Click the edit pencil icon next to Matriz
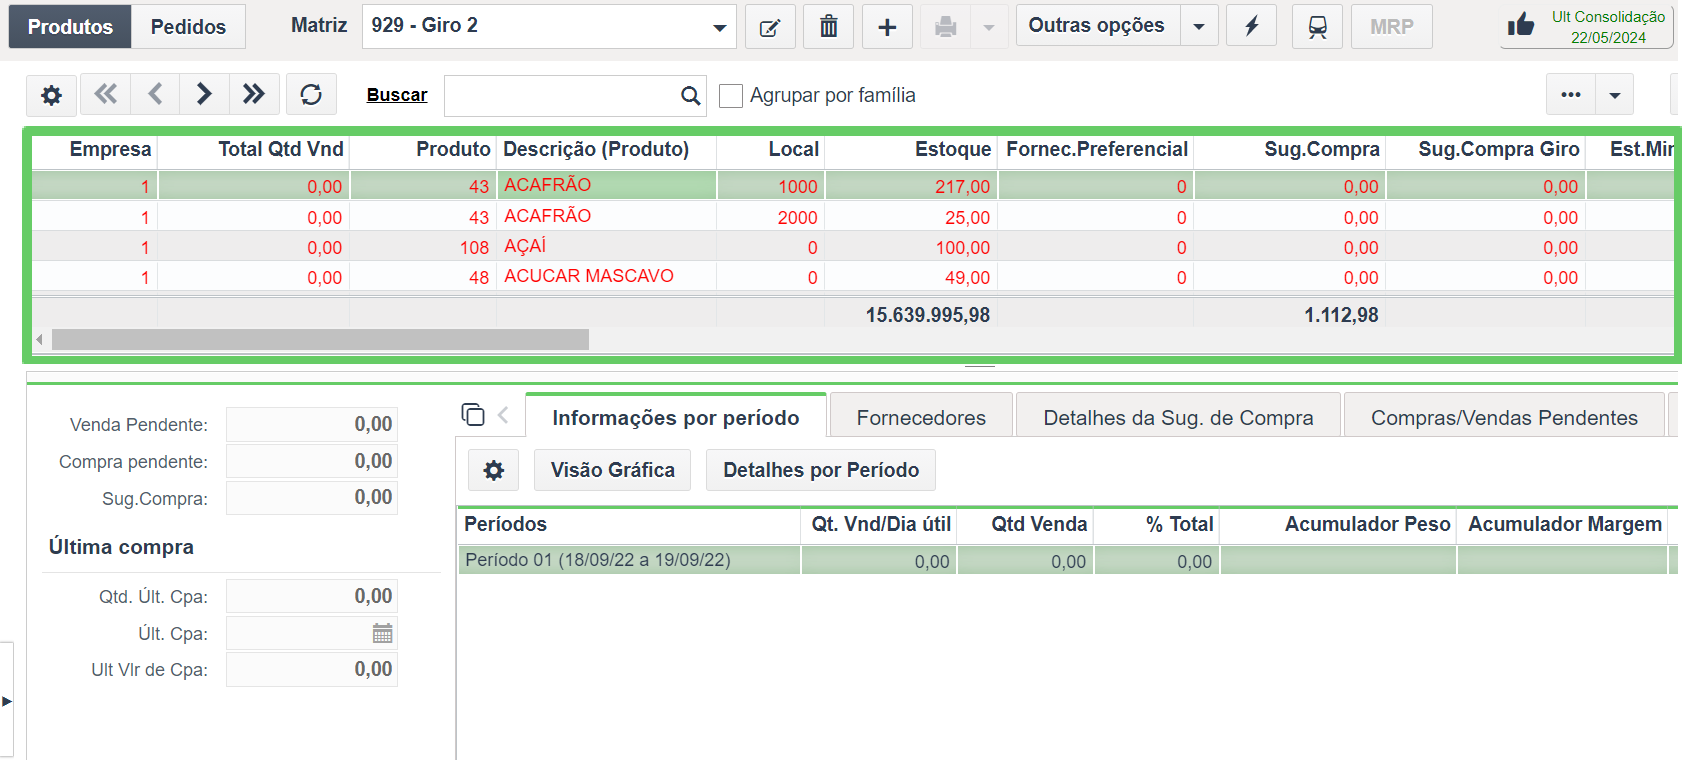This screenshot has width=1682, height=760. tap(770, 27)
